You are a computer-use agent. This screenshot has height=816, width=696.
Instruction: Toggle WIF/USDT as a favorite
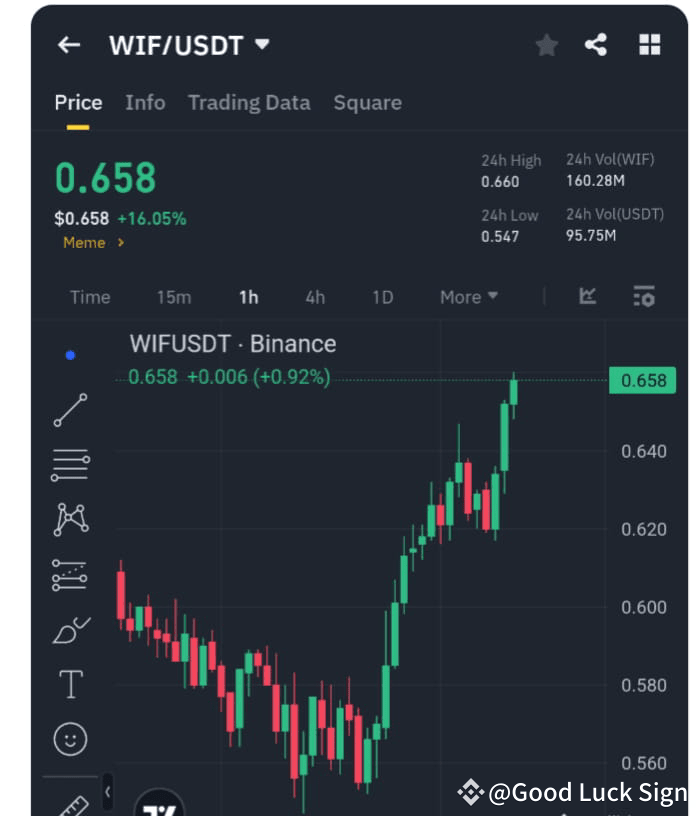546,44
